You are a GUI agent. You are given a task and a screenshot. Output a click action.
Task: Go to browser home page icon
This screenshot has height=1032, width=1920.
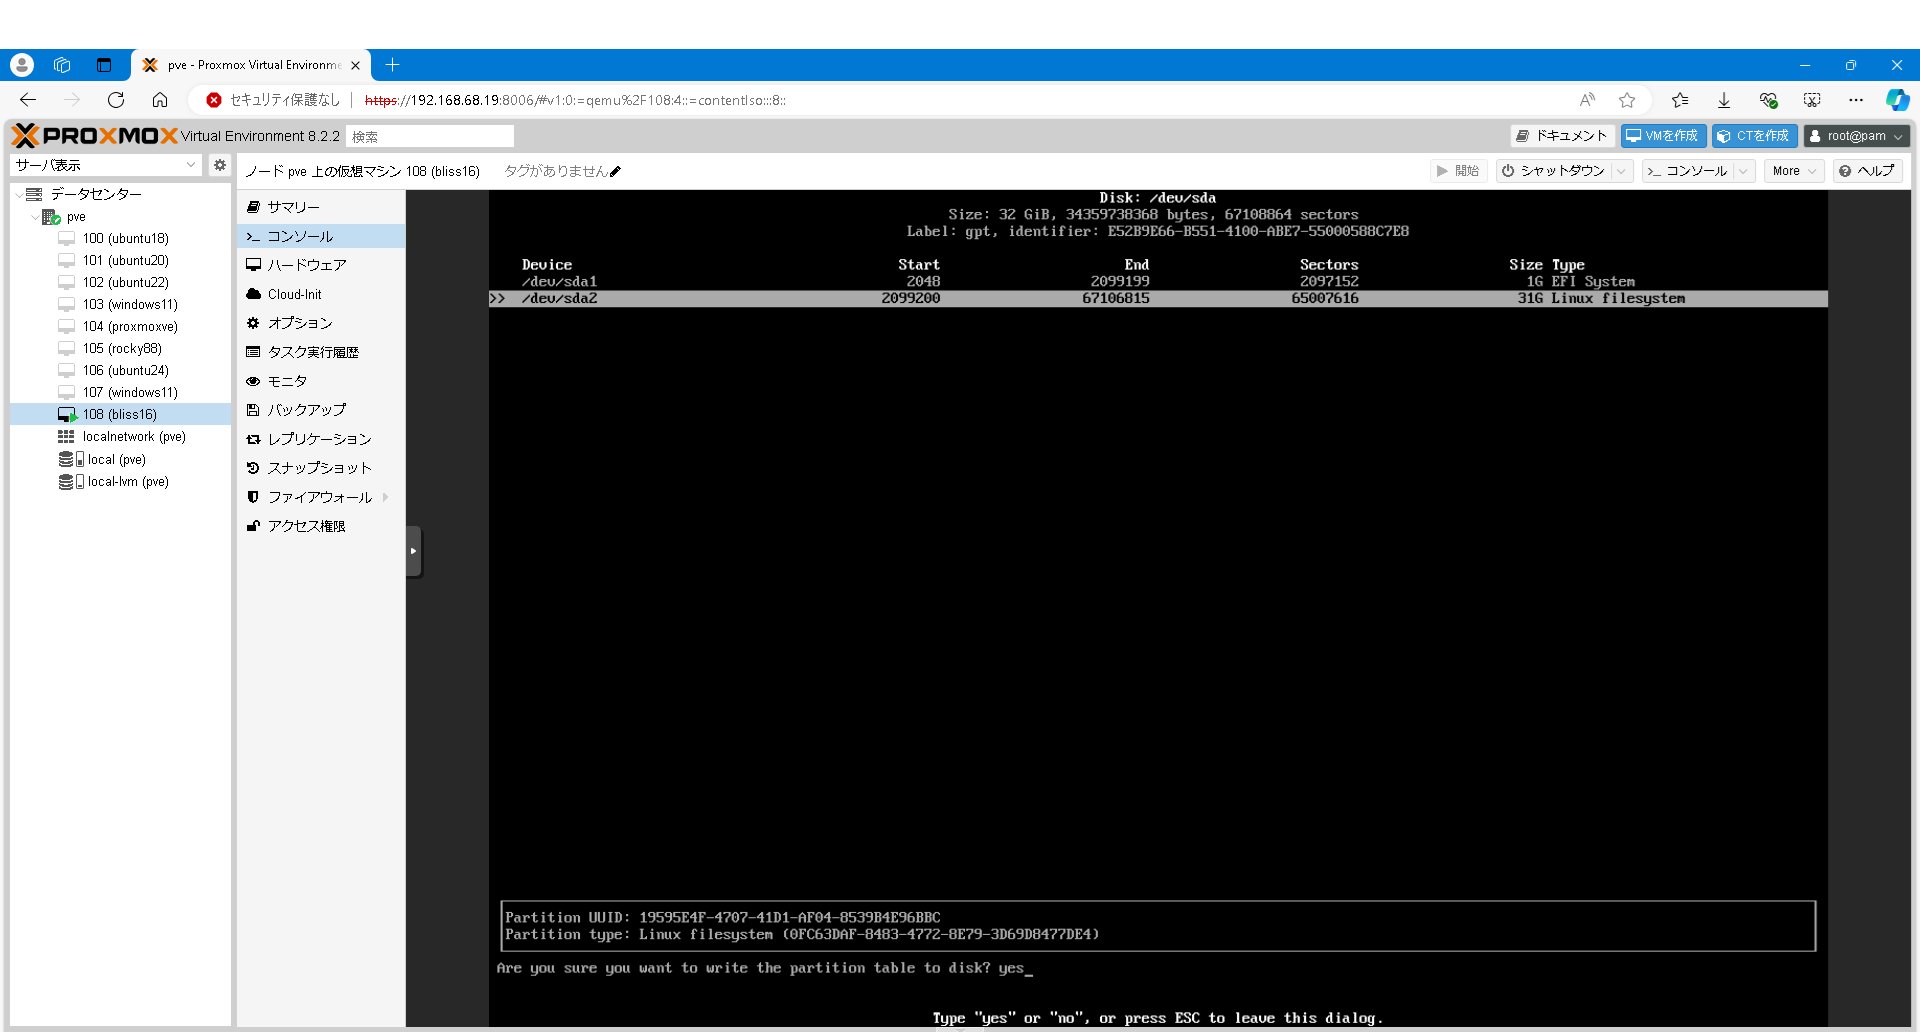[160, 100]
